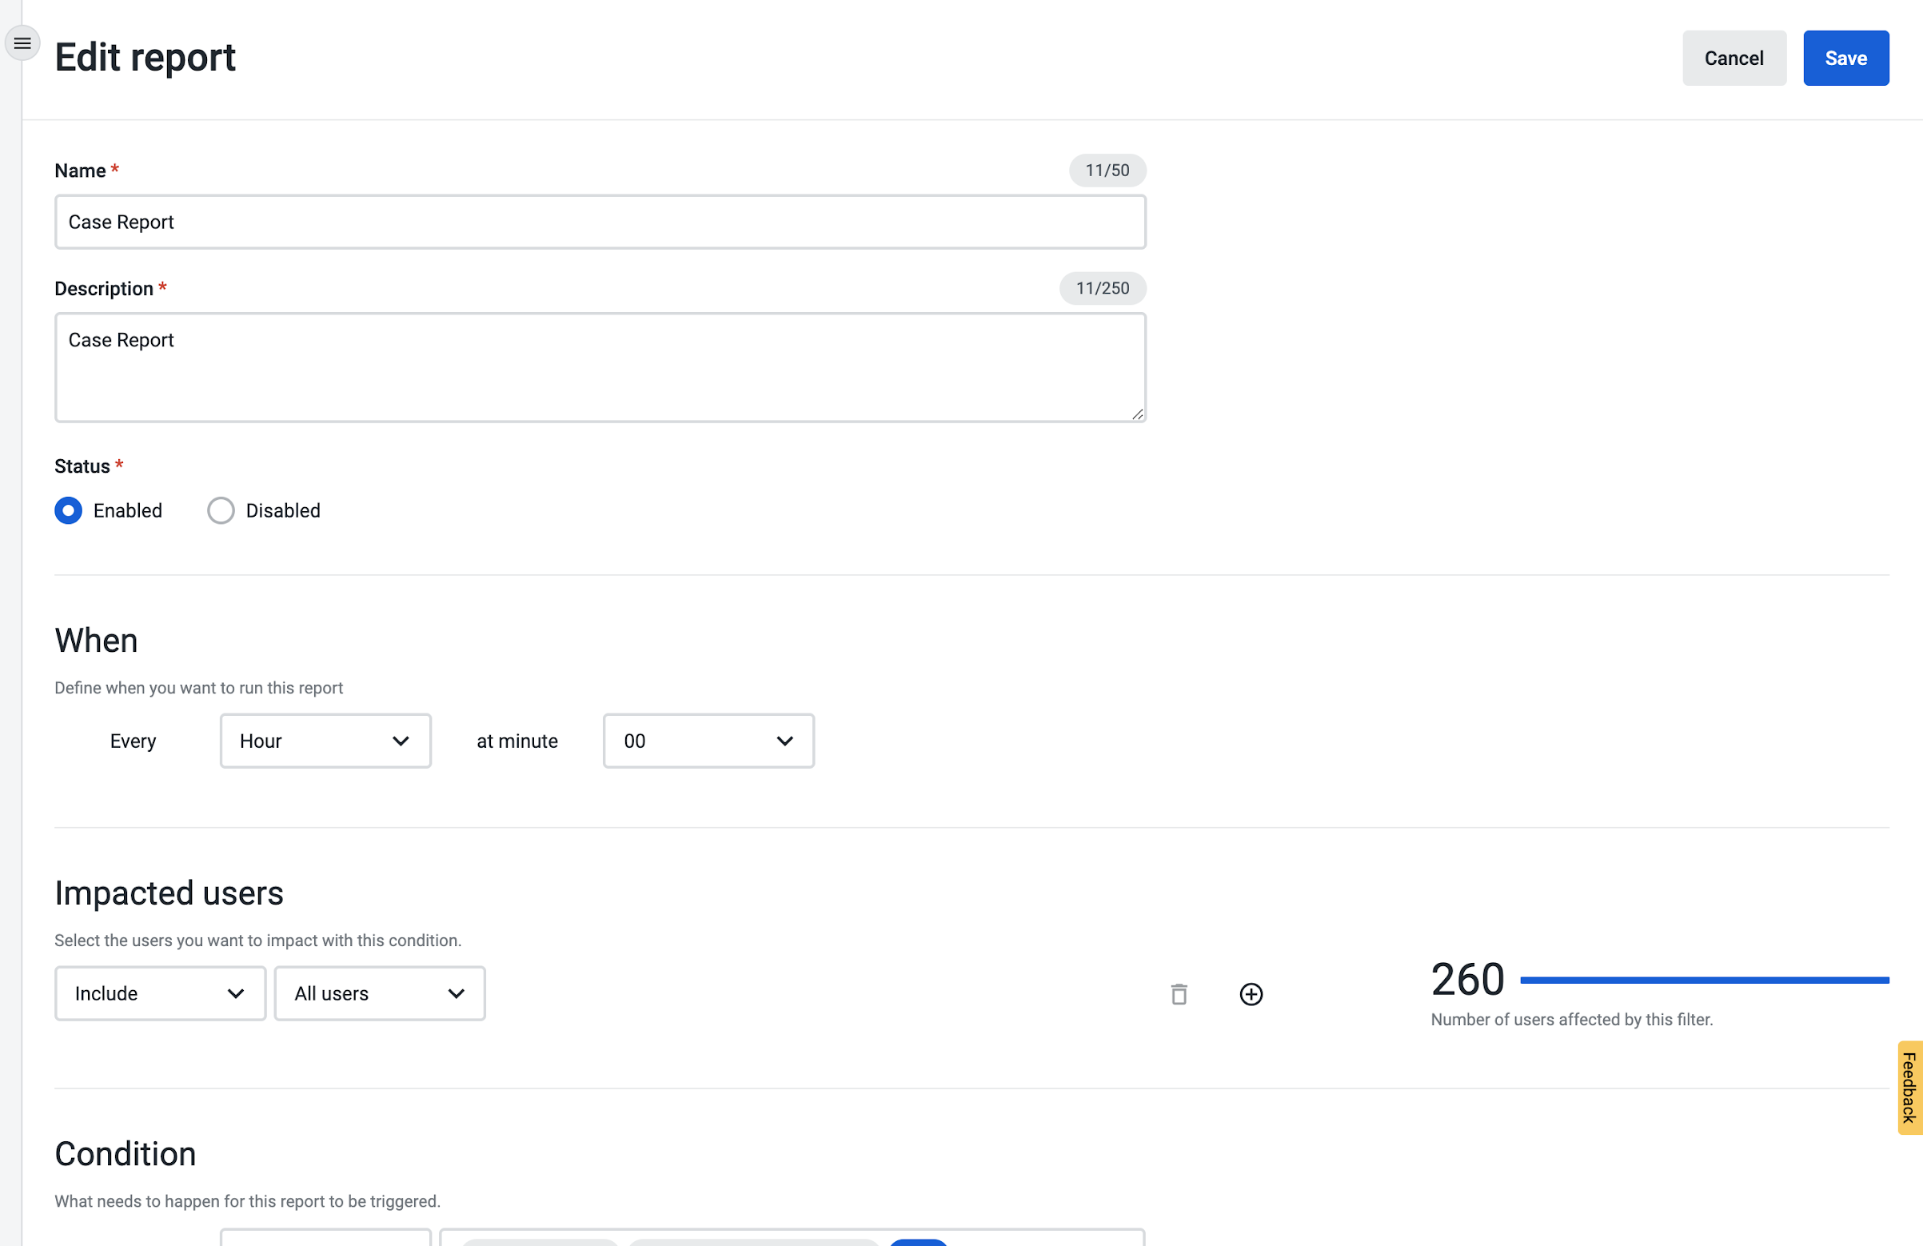1923x1246 pixels.
Task: Save the Case Report
Action: (x=1845, y=58)
